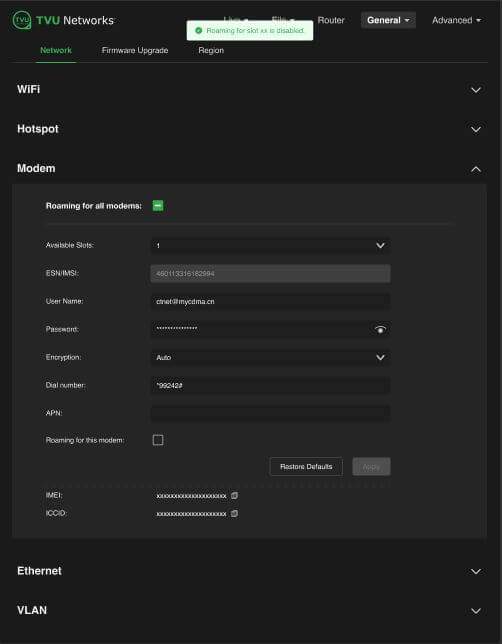502x644 pixels.
Task: Click the Ethernet section heading
Action: pos(39,571)
